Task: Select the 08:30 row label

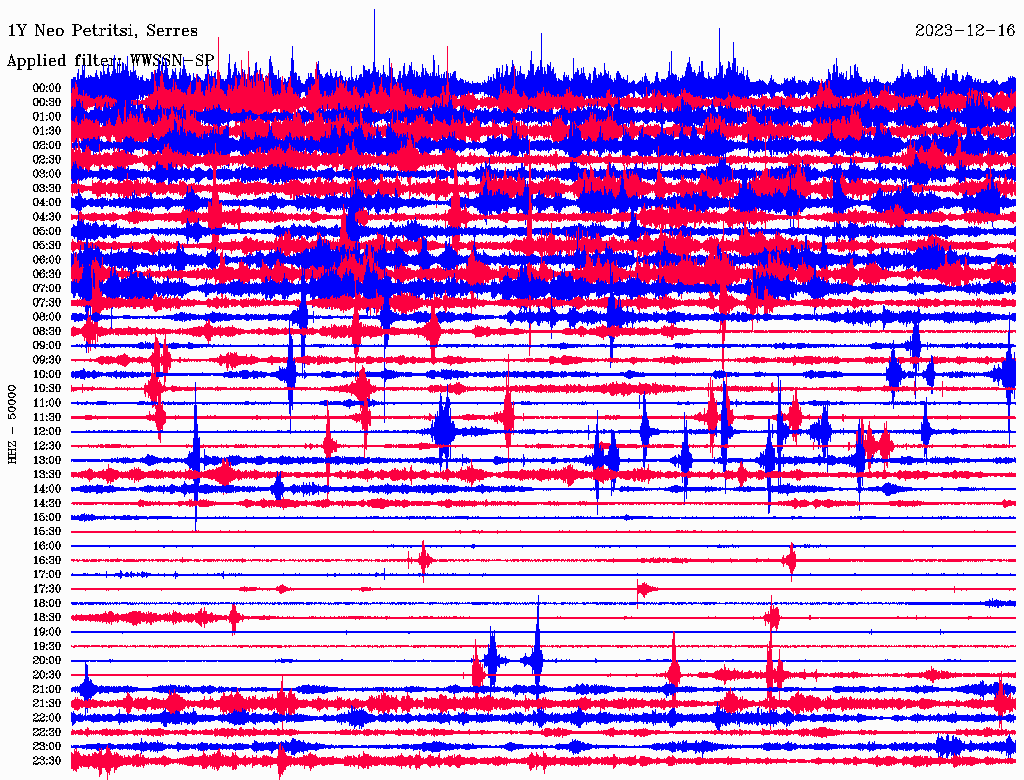Action: click(x=47, y=331)
